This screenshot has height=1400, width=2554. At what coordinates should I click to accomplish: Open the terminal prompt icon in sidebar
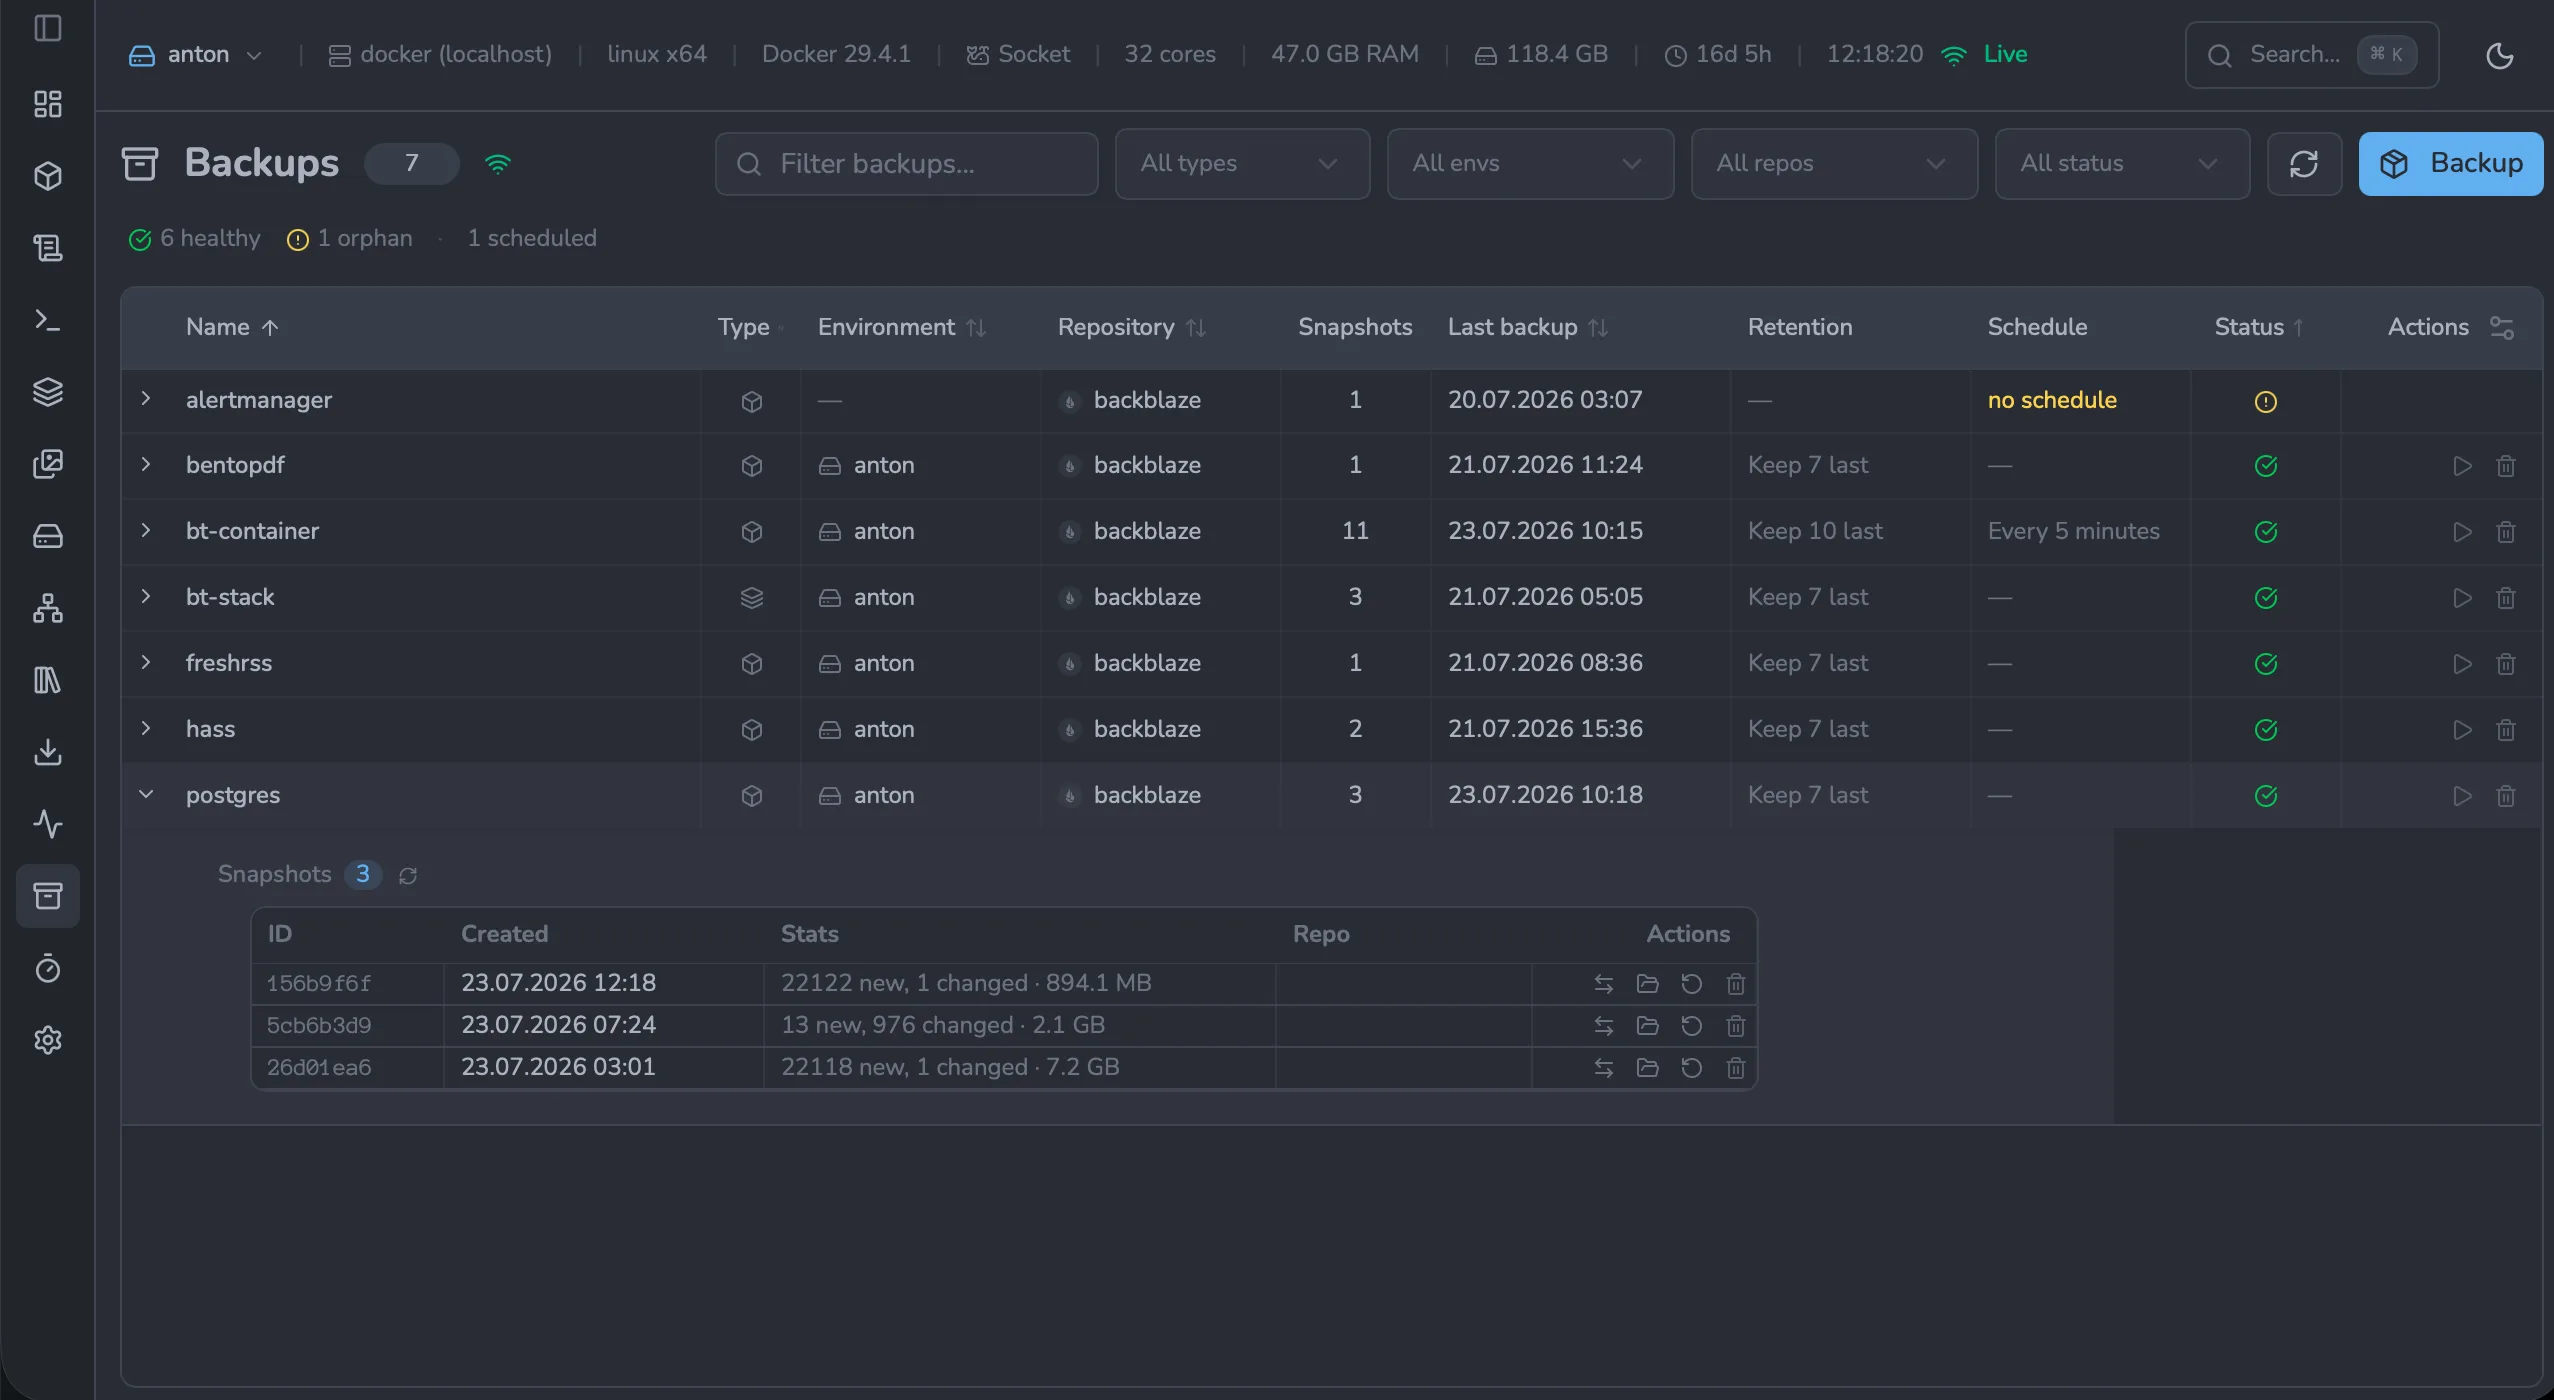coord(48,320)
